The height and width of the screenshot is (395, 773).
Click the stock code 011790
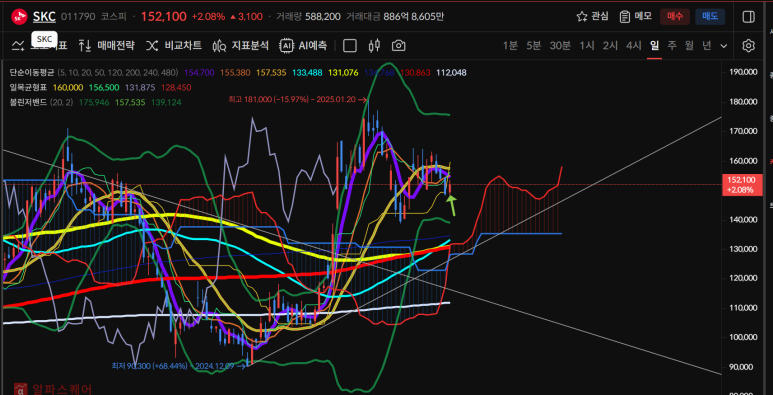click(x=77, y=17)
